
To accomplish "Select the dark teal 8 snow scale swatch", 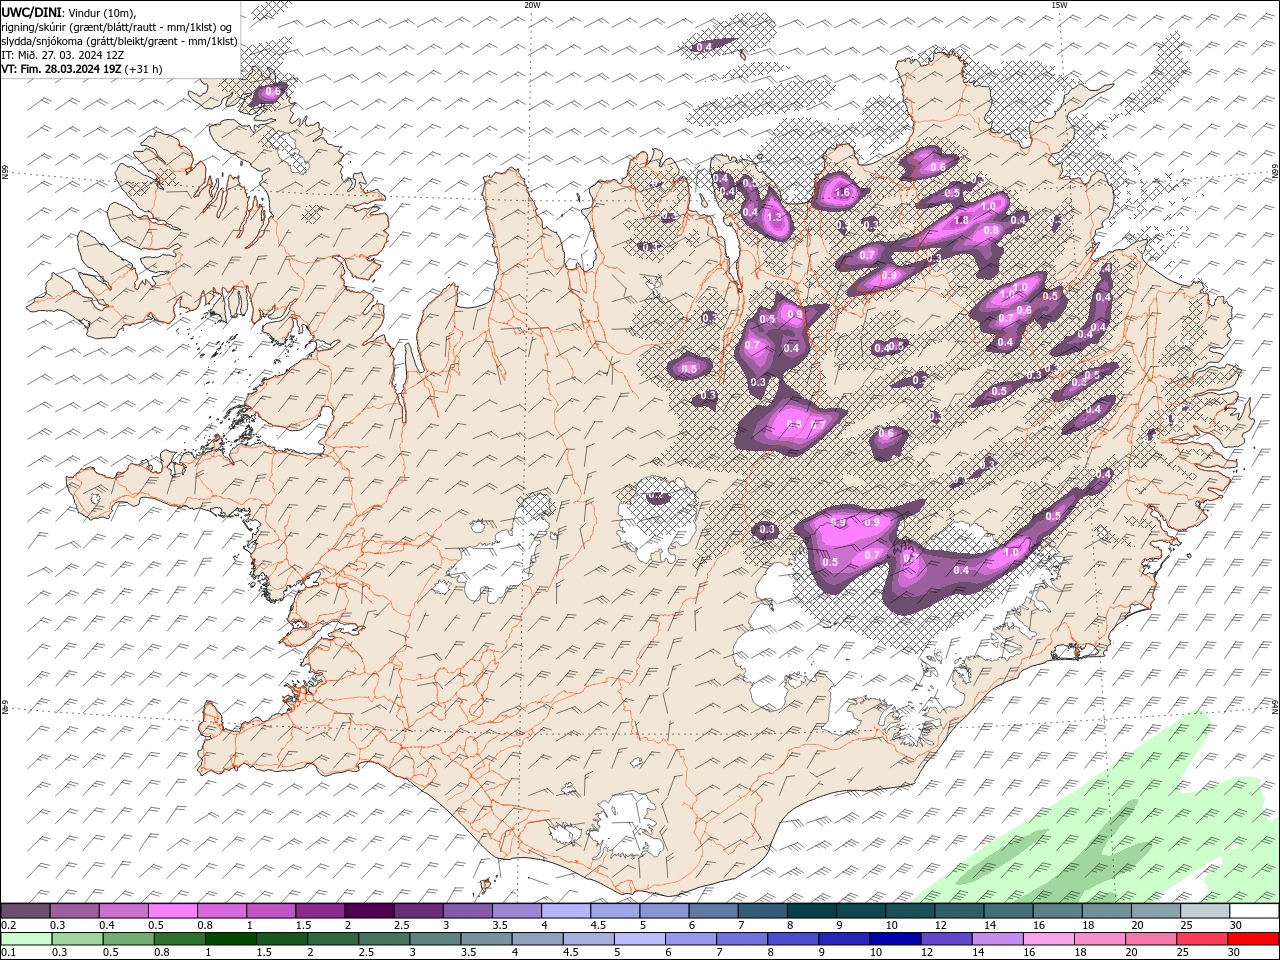I will pos(812,911).
